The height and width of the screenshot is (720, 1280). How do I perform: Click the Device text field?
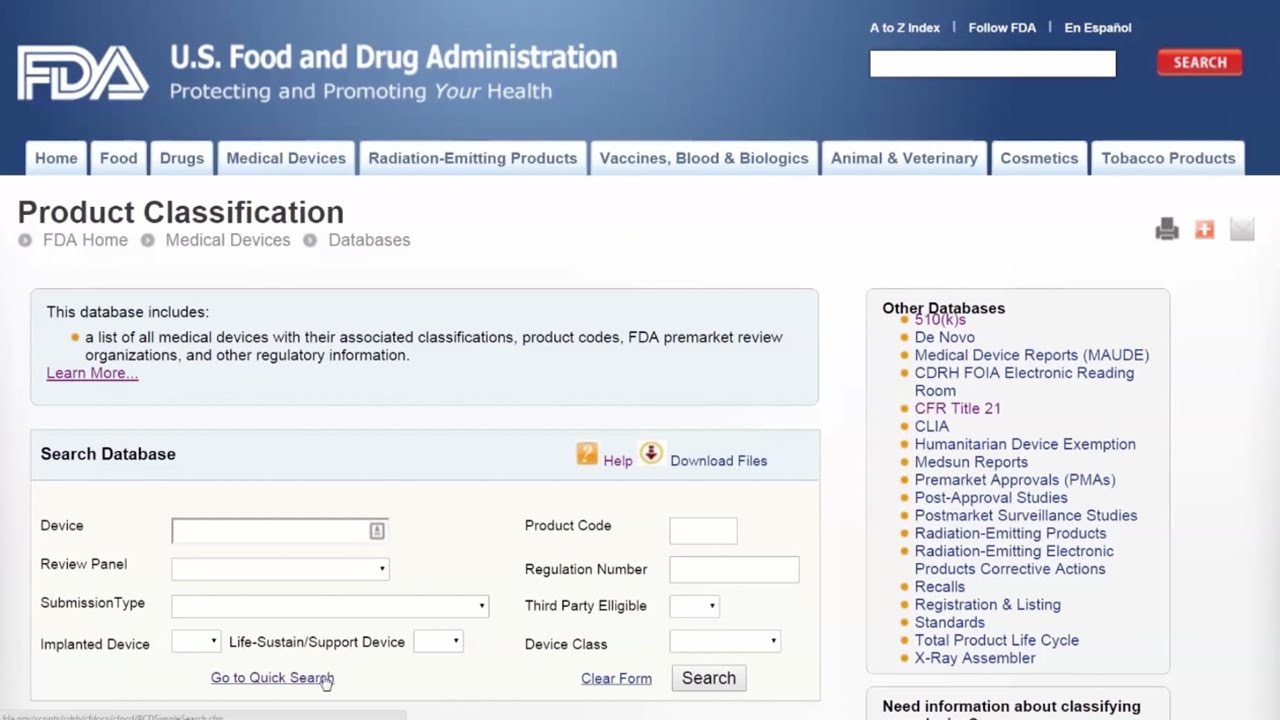pos(280,531)
